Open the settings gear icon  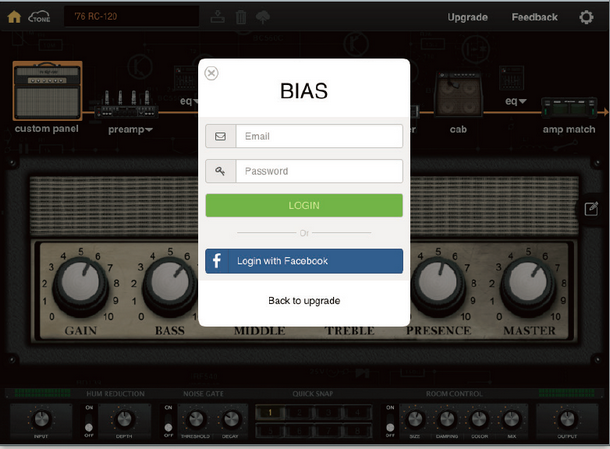pos(586,17)
